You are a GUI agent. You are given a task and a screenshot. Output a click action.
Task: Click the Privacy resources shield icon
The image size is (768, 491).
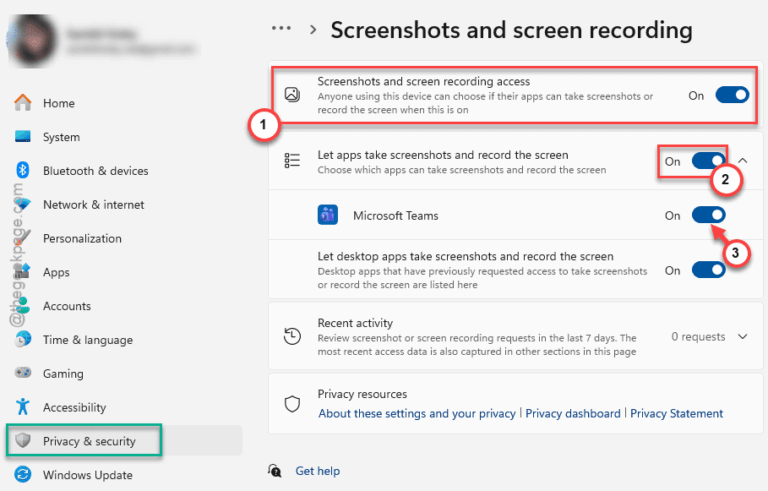[x=292, y=404]
